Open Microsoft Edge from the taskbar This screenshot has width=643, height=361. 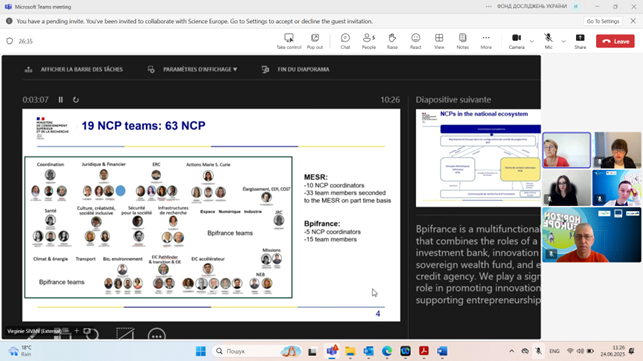pos(387,351)
